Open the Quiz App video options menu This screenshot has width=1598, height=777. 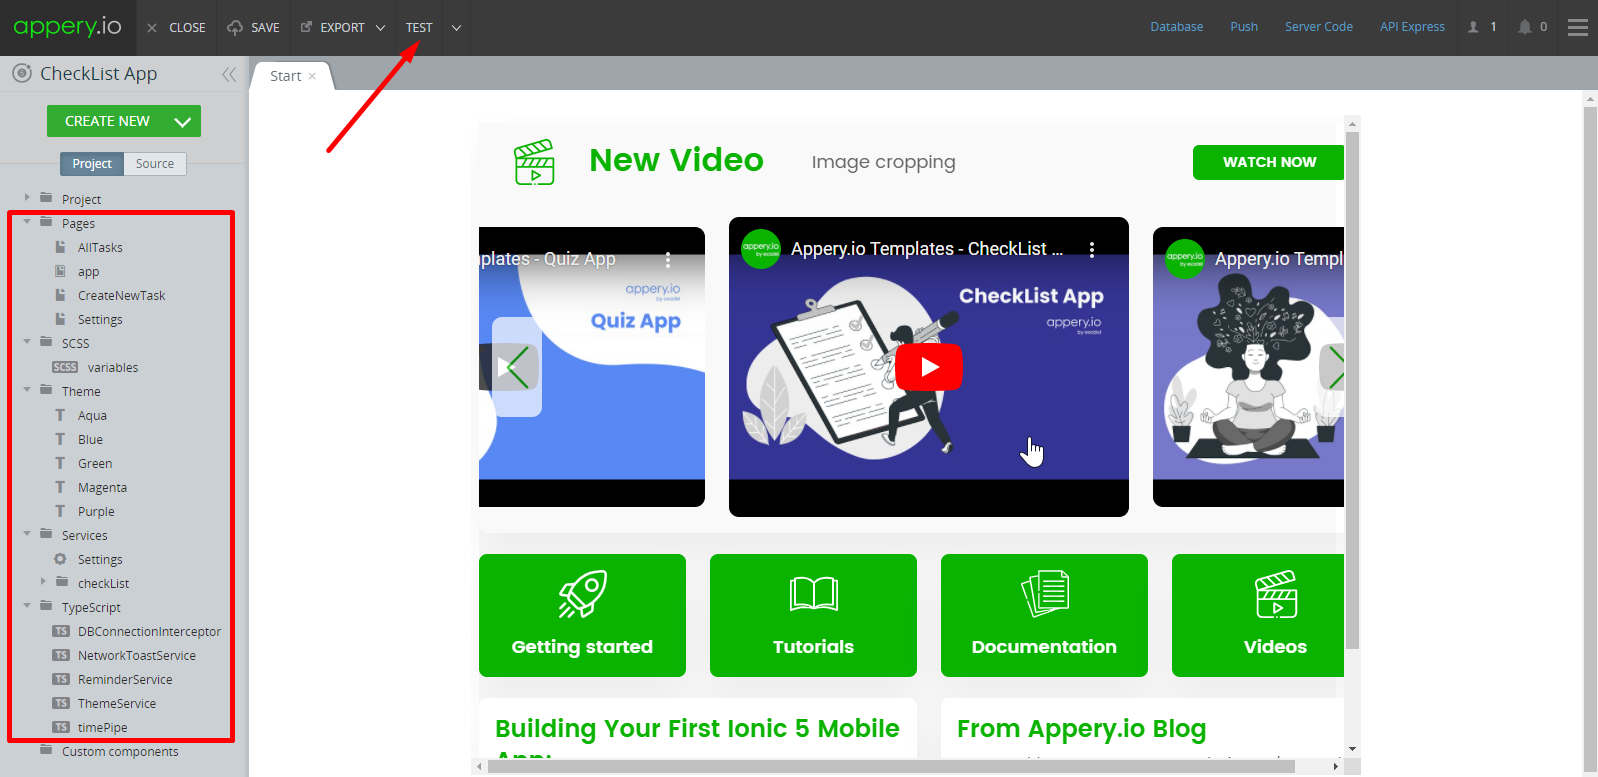tap(668, 259)
